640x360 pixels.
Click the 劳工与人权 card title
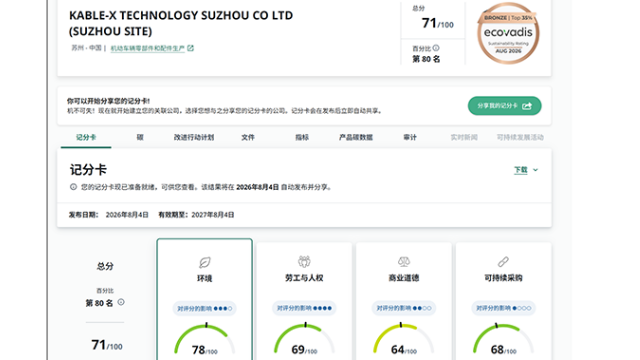point(304,278)
